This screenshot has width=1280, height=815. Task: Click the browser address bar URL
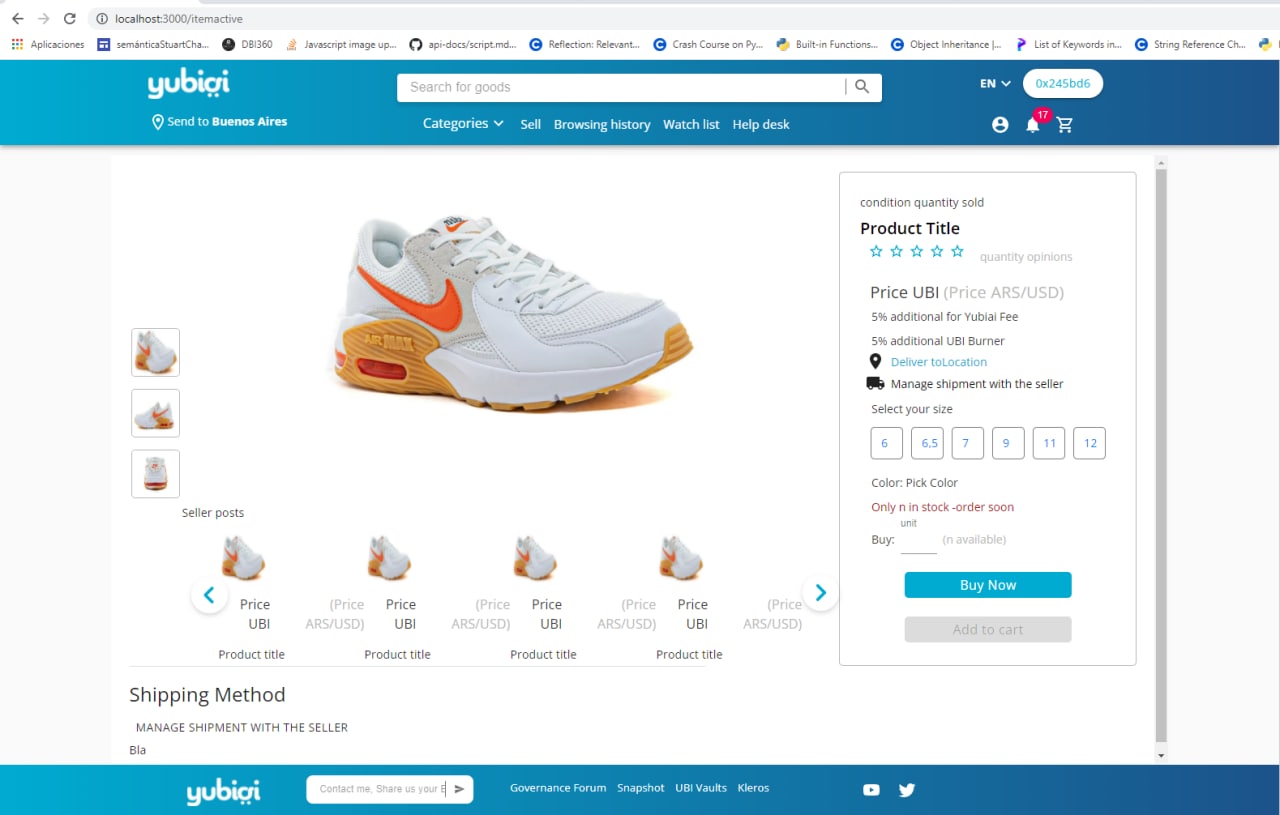coord(179,19)
